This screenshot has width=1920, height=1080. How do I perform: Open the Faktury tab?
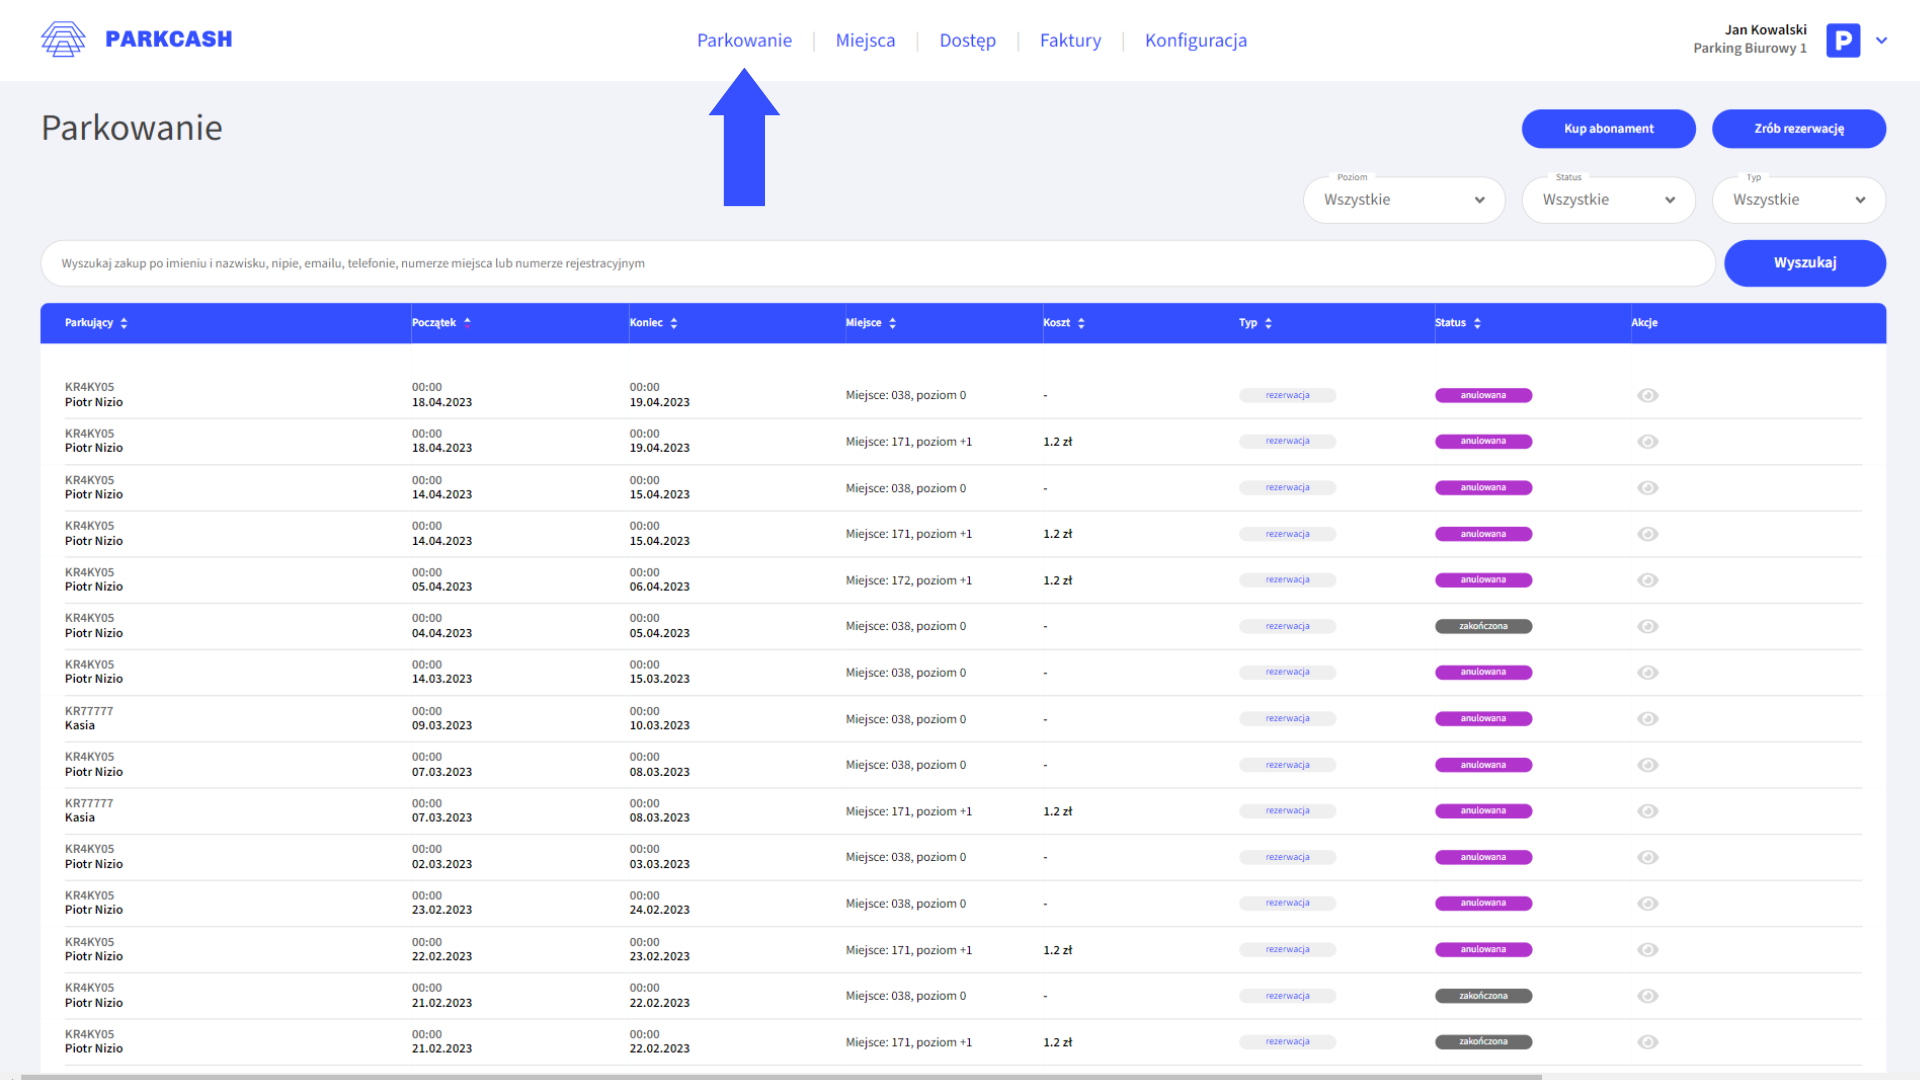(x=1070, y=41)
